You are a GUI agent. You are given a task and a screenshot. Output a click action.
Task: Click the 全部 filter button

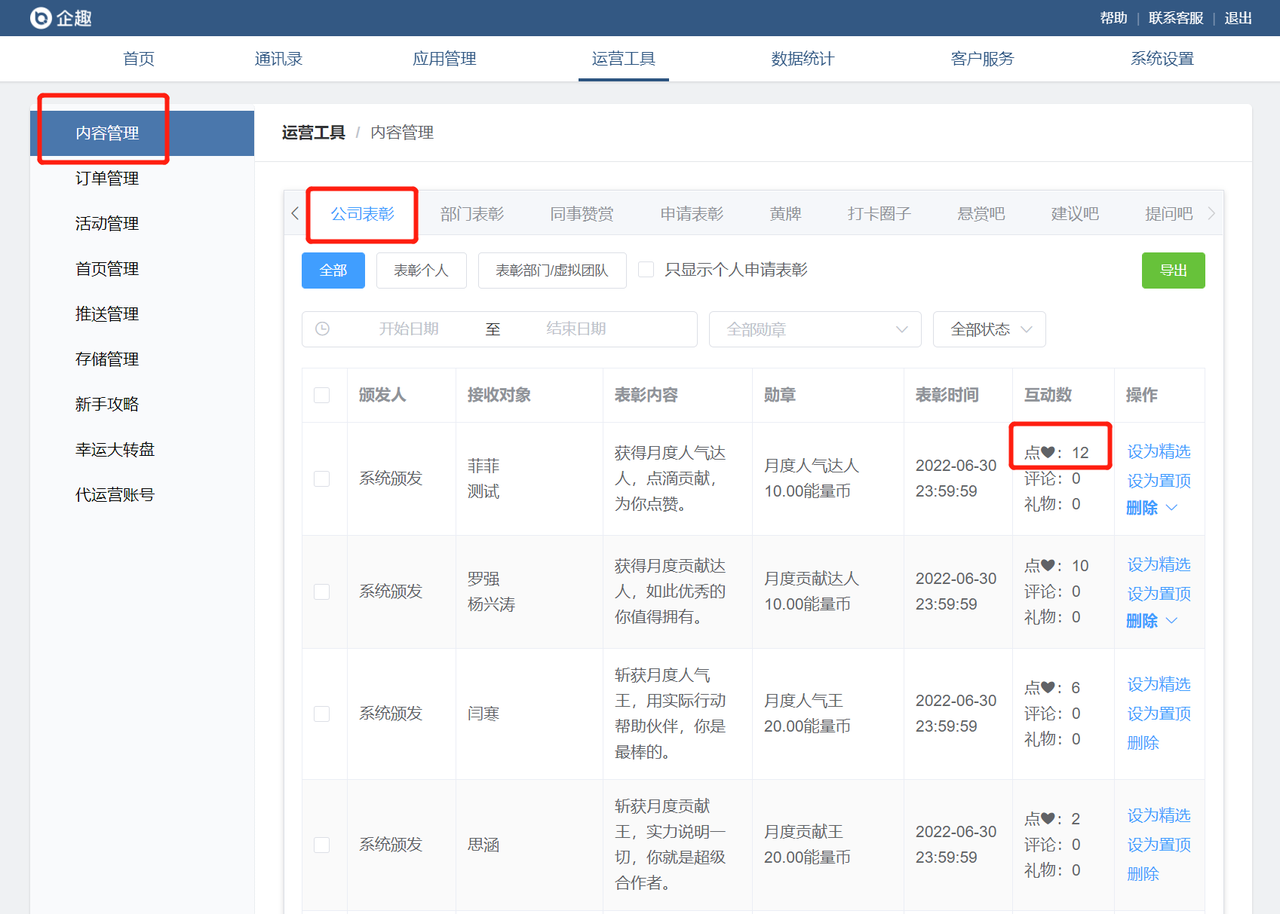333,270
